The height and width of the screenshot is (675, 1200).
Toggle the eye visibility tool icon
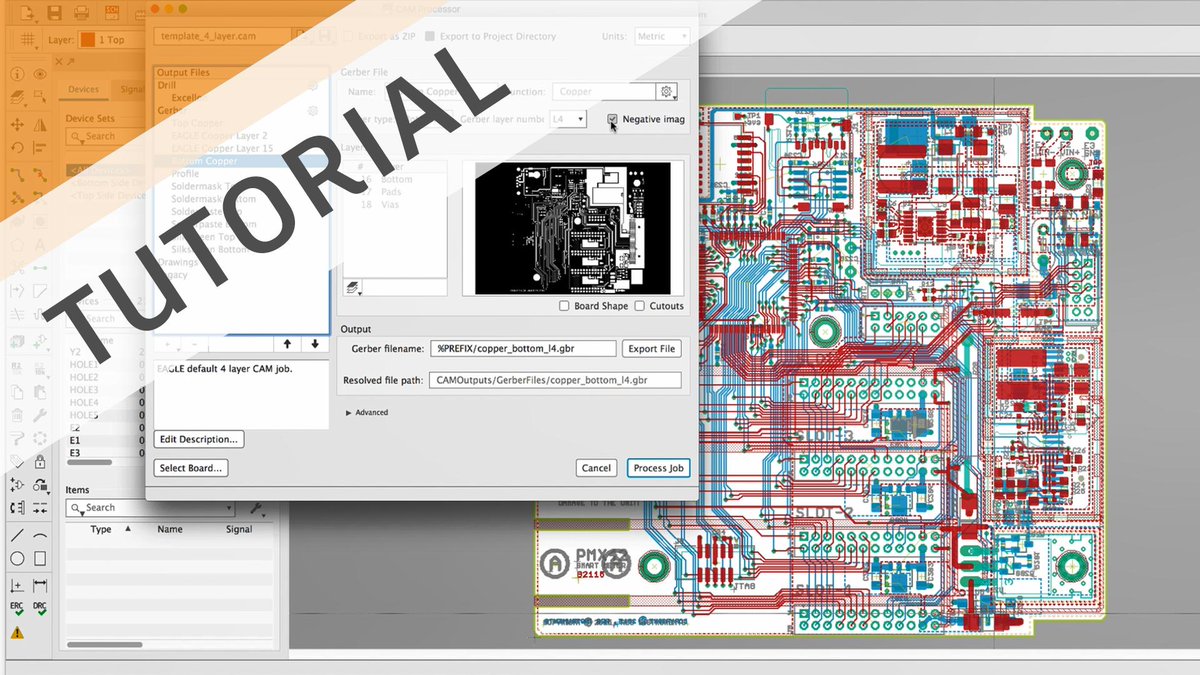point(40,74)
